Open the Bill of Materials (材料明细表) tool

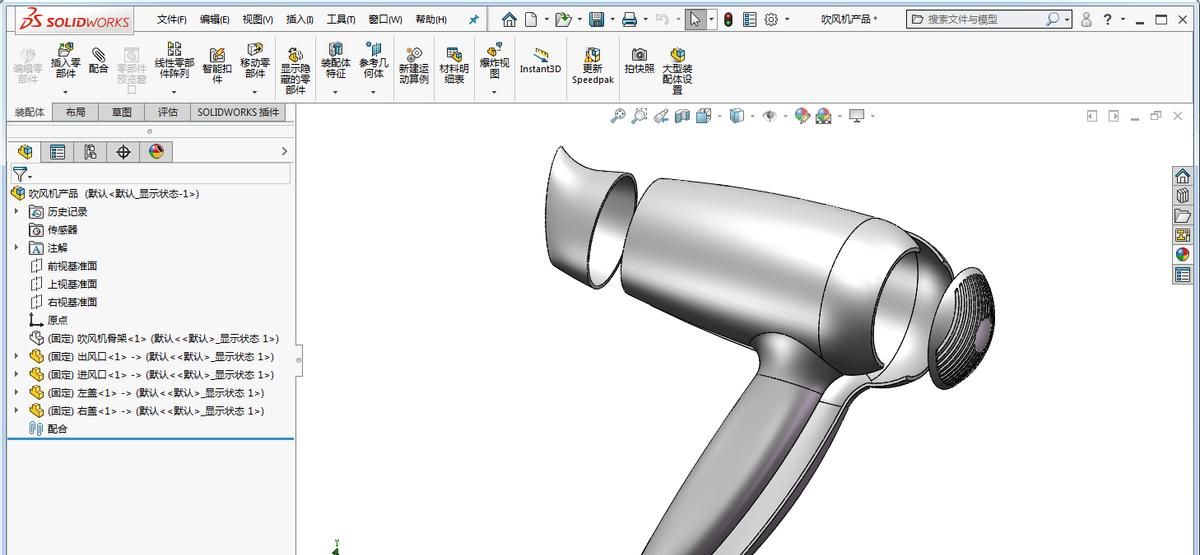[455, 65]
